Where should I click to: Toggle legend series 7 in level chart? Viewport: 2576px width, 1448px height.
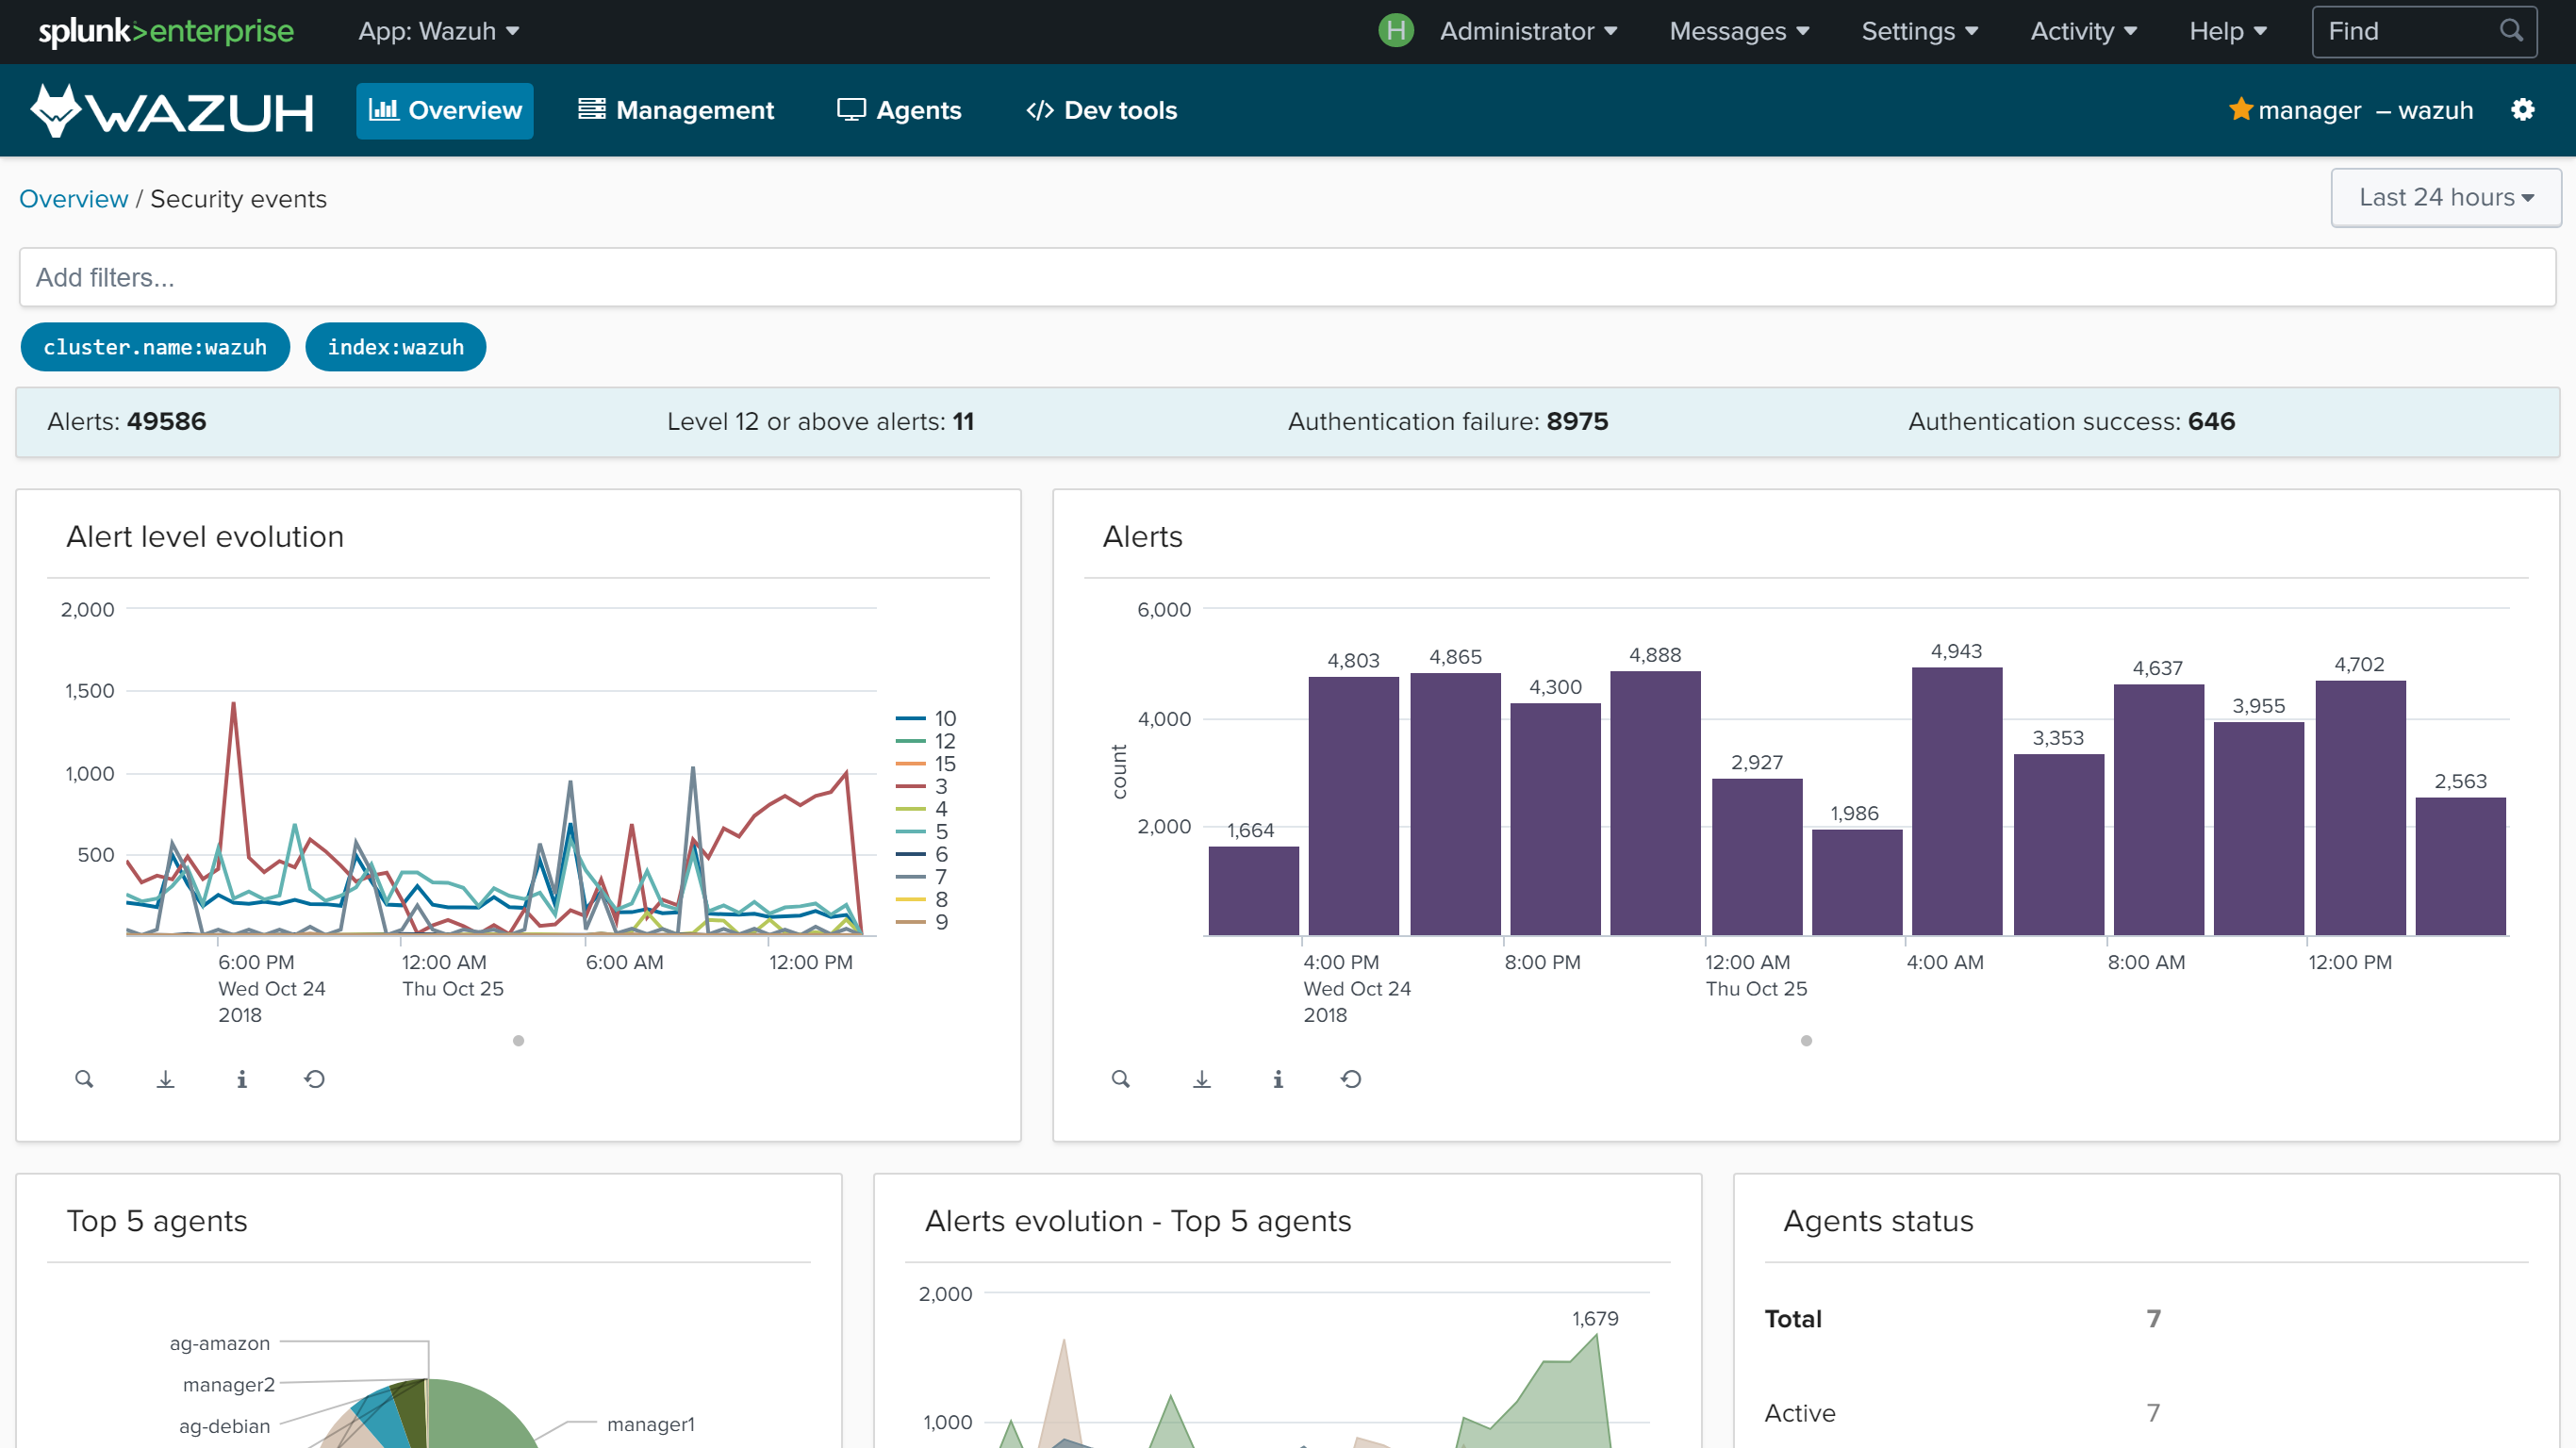pyautogui.click(x=921, y=877)
